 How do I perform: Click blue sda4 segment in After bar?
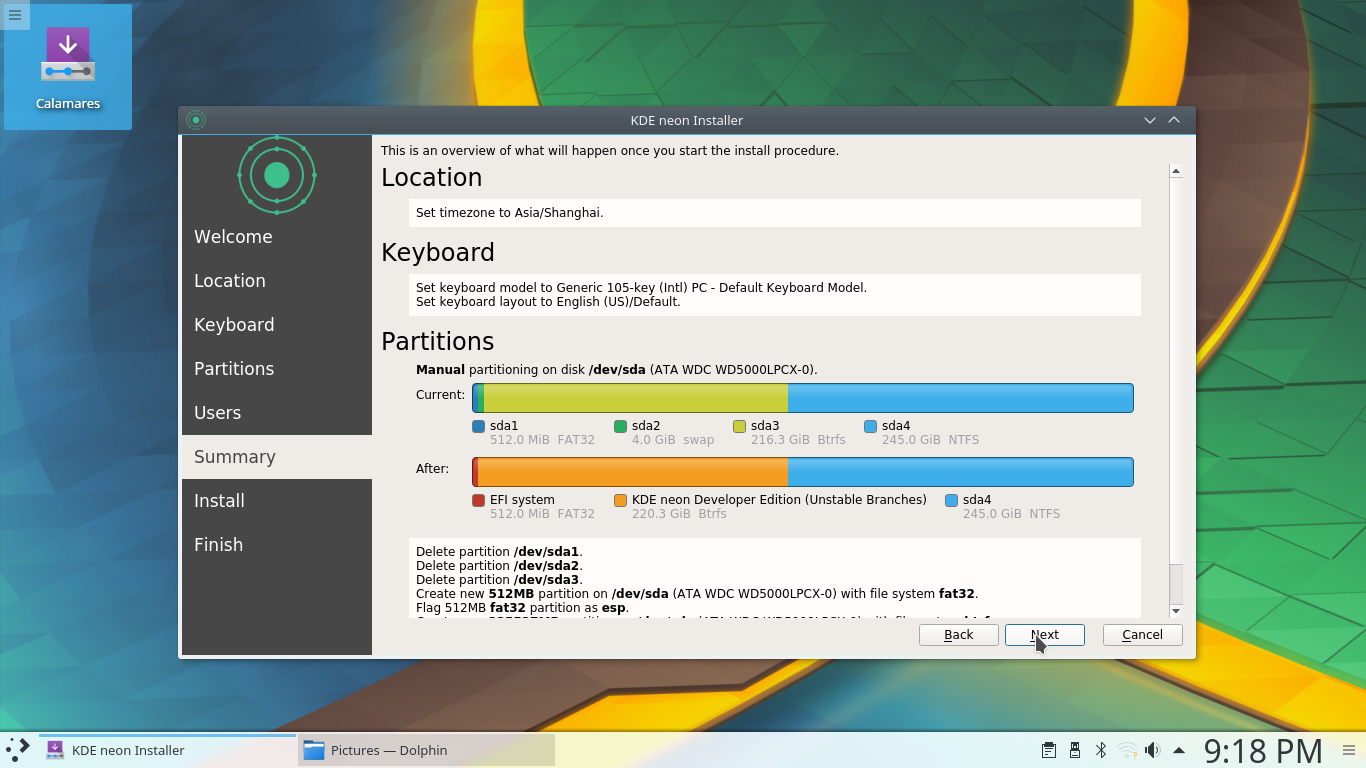960,472
